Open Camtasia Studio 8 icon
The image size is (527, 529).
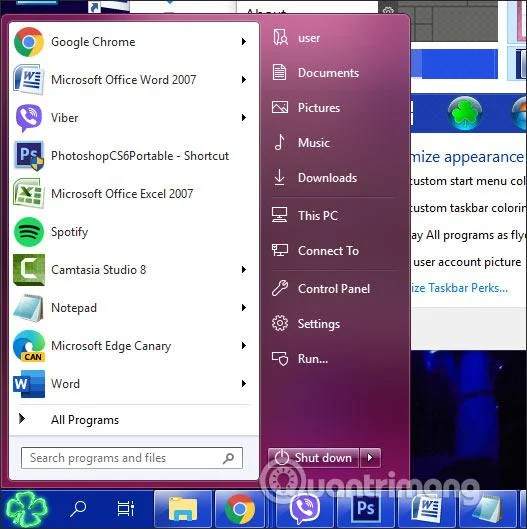click(29, 270)
